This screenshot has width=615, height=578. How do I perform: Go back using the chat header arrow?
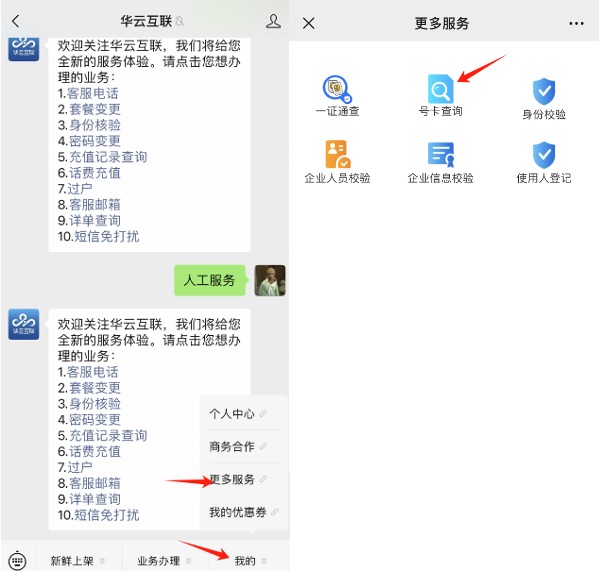coord(16,21)
